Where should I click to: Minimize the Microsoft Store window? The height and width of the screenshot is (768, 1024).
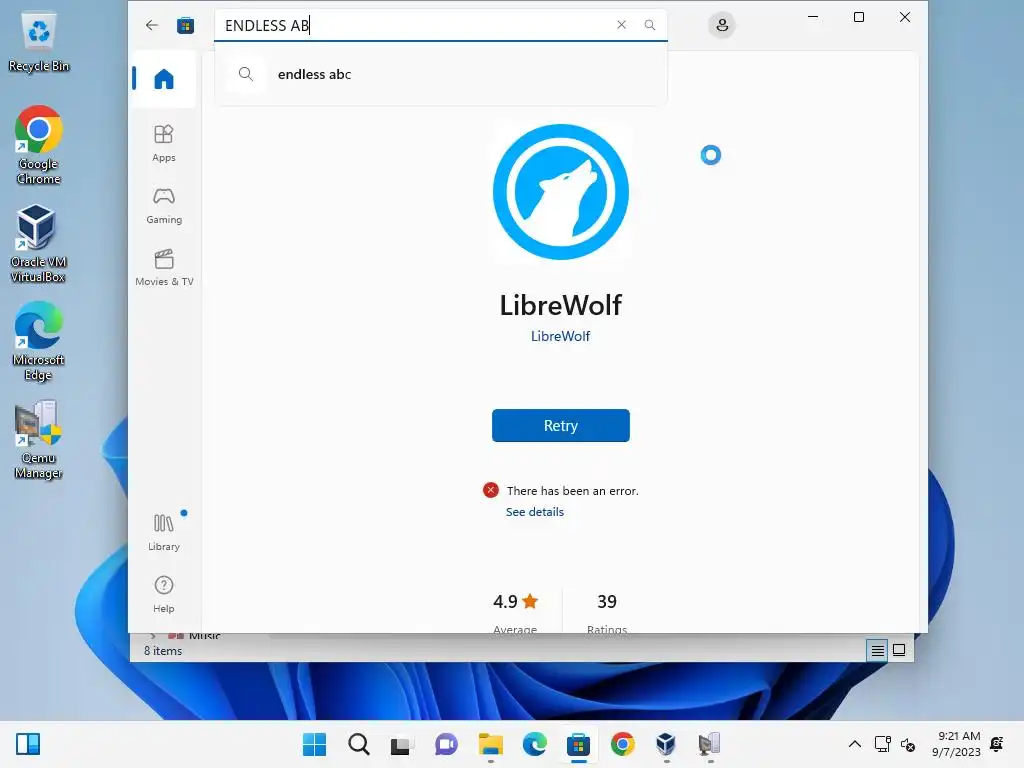click(x=813, y=17)
